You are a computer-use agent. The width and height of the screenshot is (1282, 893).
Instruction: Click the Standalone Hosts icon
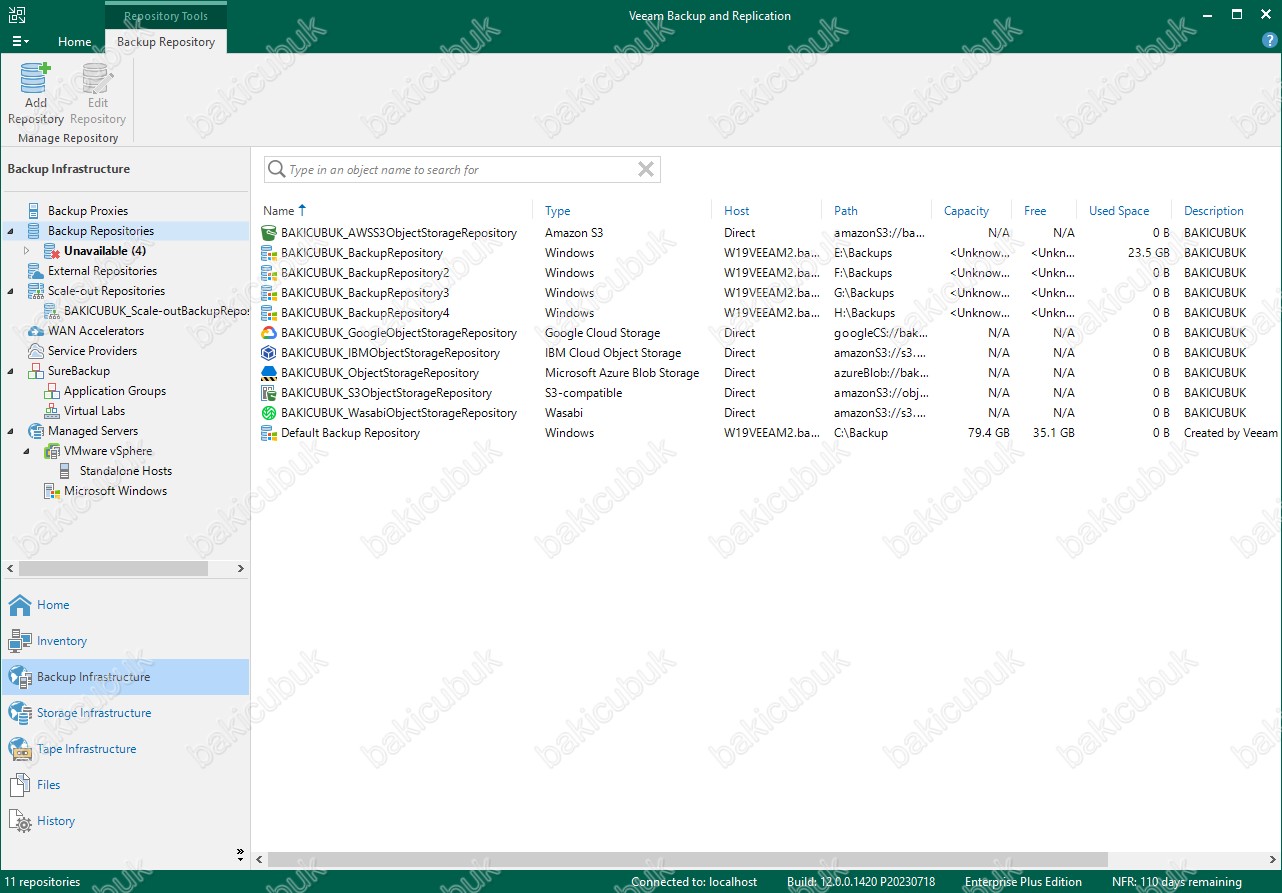[66, 471]
